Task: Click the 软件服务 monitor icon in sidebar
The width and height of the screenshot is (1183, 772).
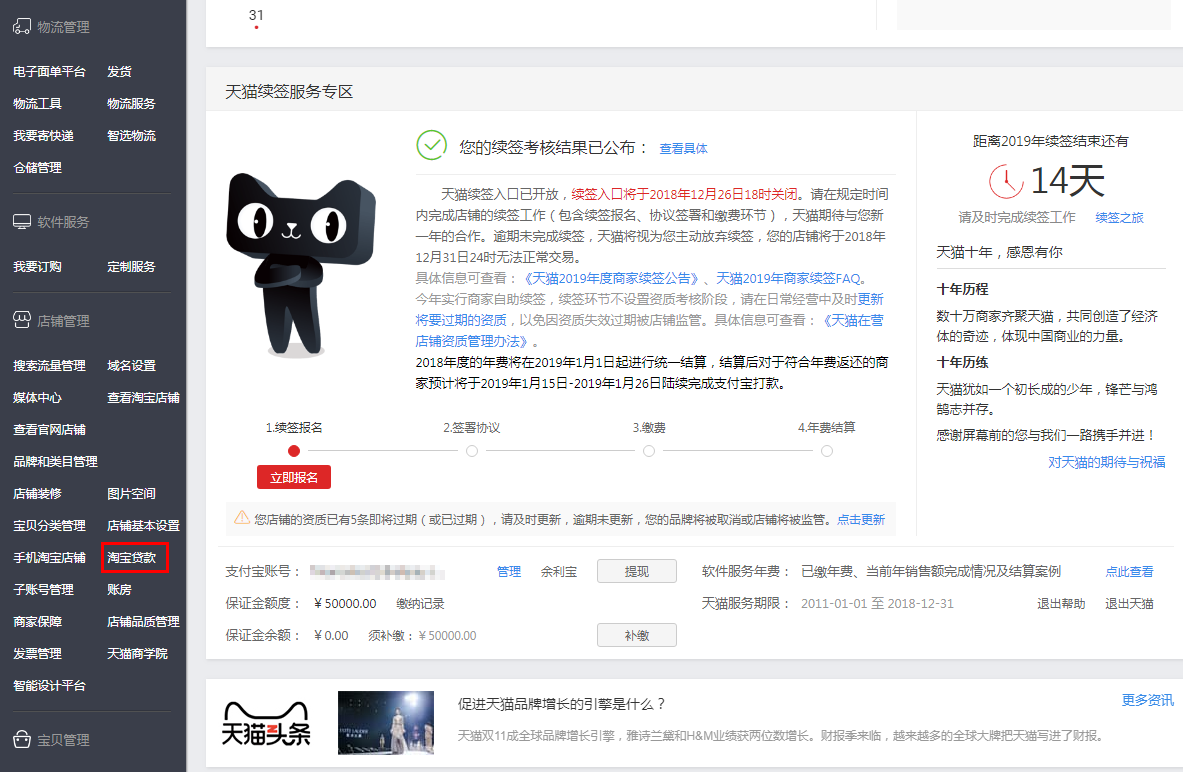Action: [x=22, y=222]
